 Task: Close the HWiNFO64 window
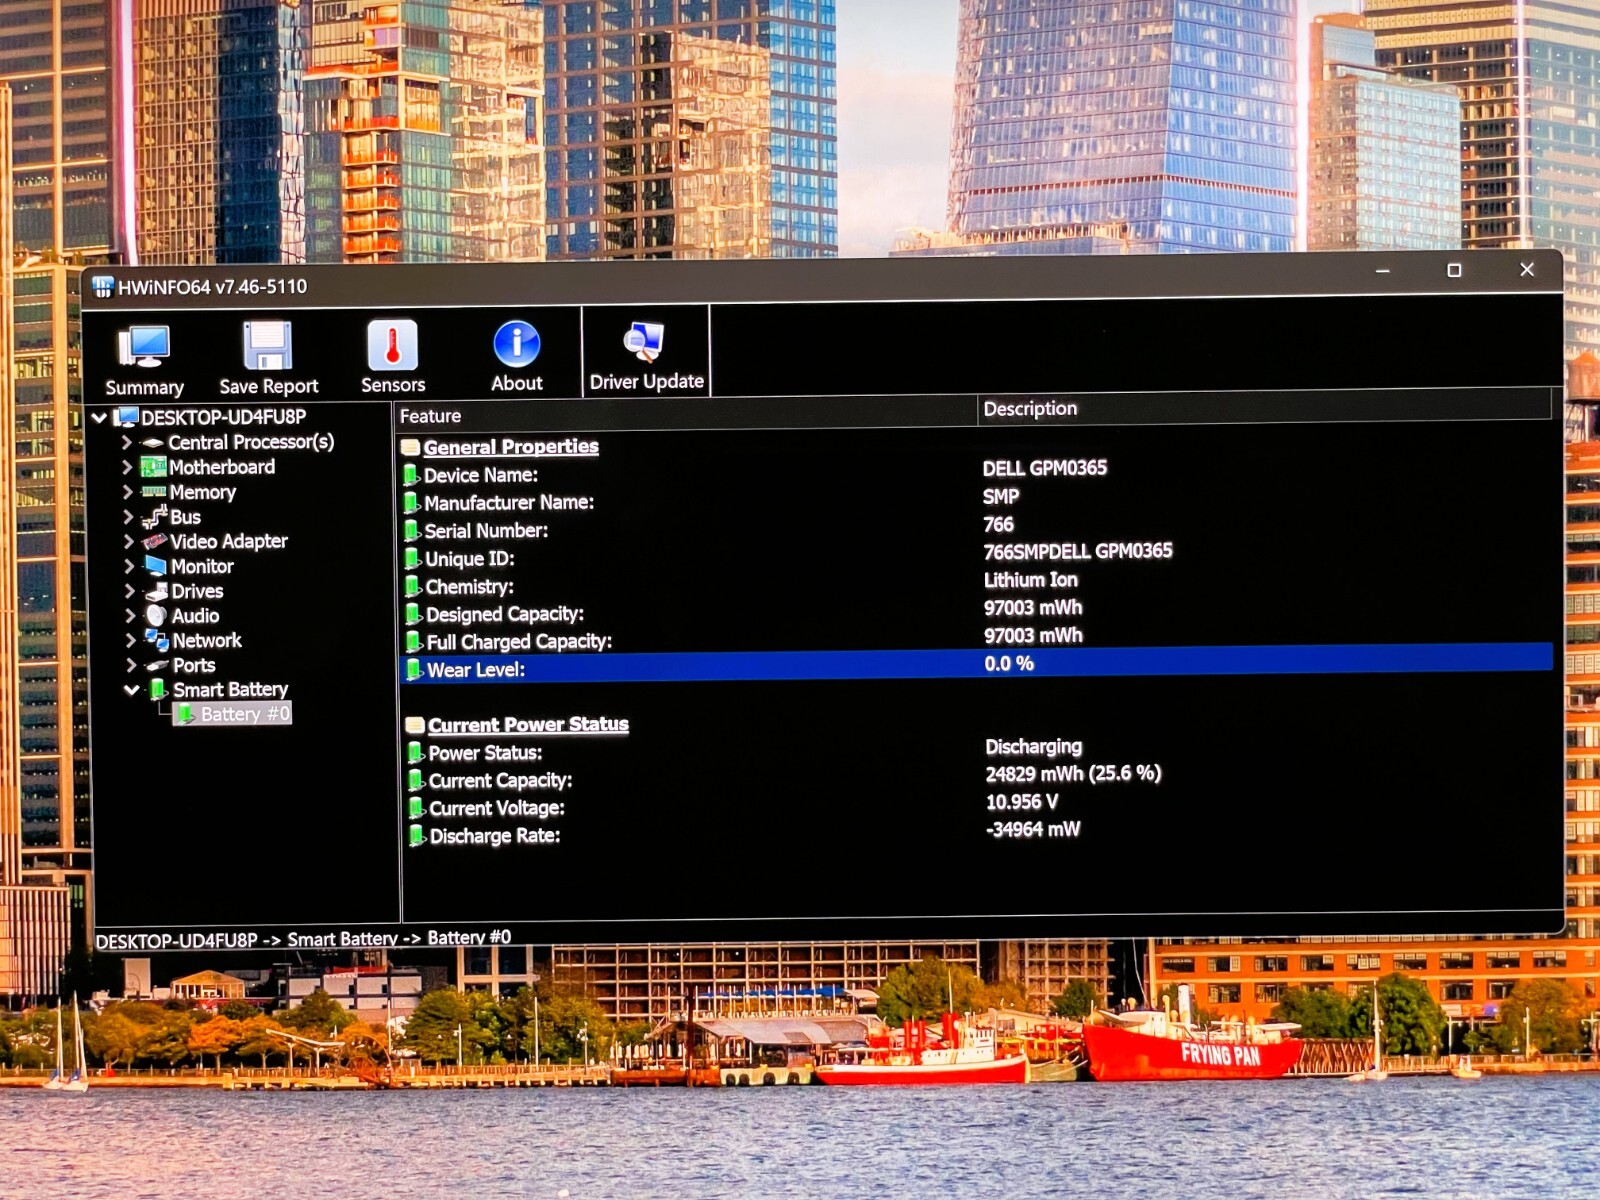[x=1526, y=269]
